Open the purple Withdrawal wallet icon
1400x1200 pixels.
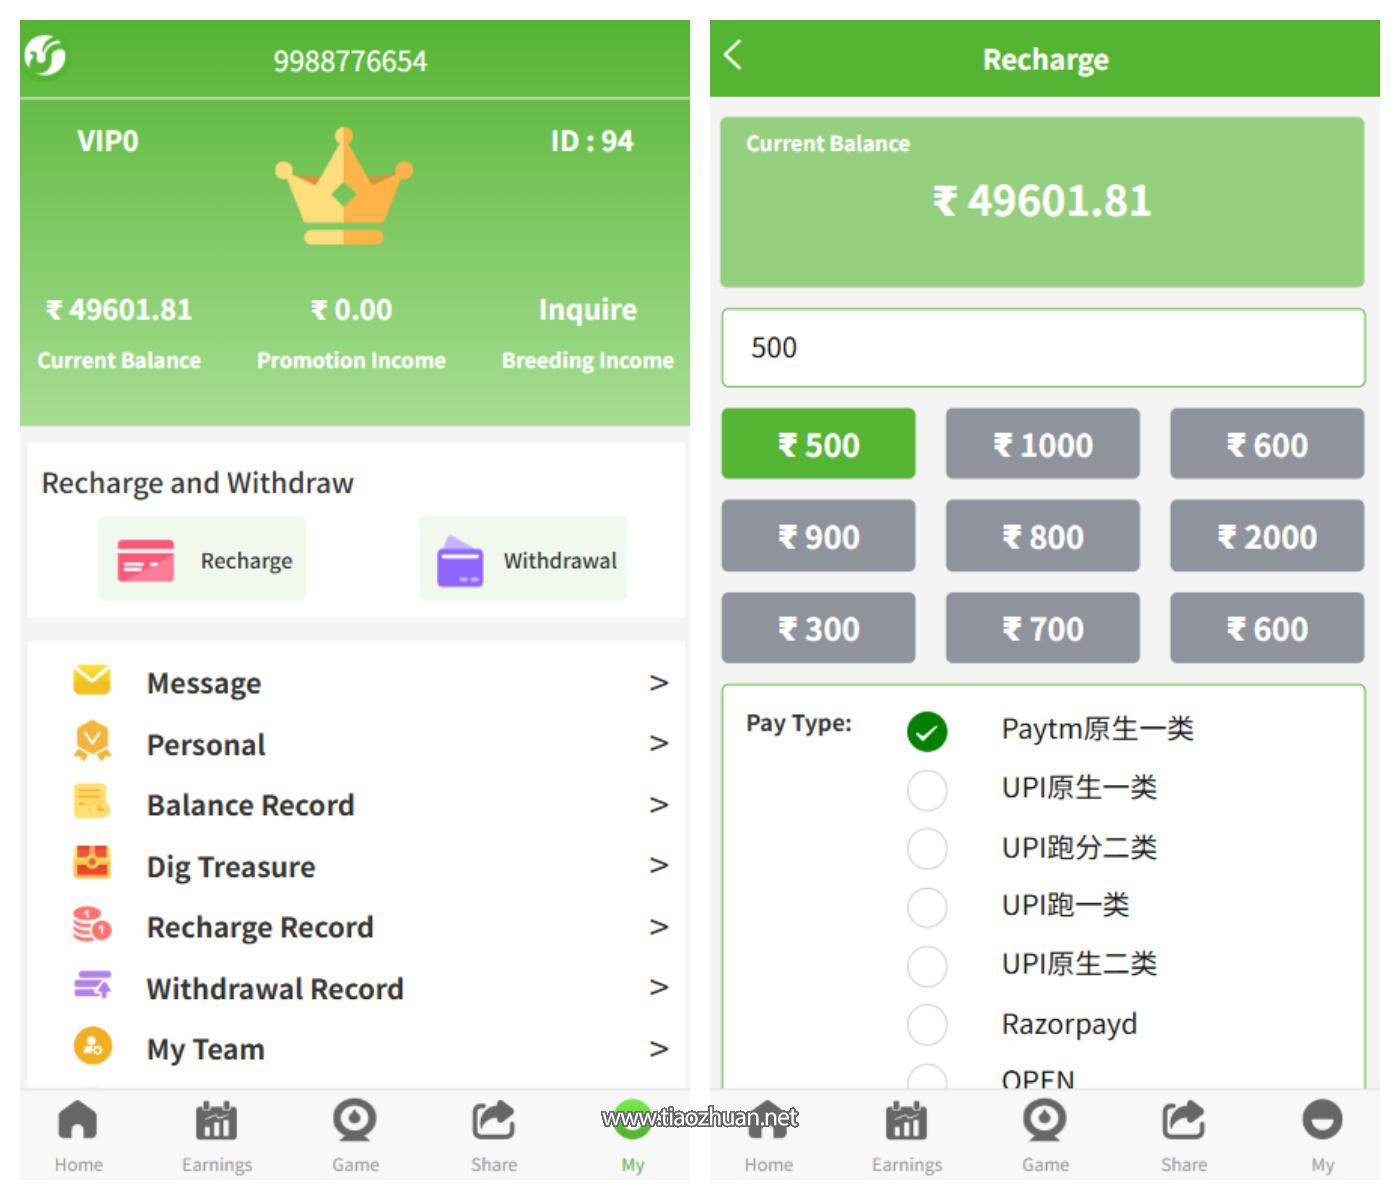(x=460, y=560)
